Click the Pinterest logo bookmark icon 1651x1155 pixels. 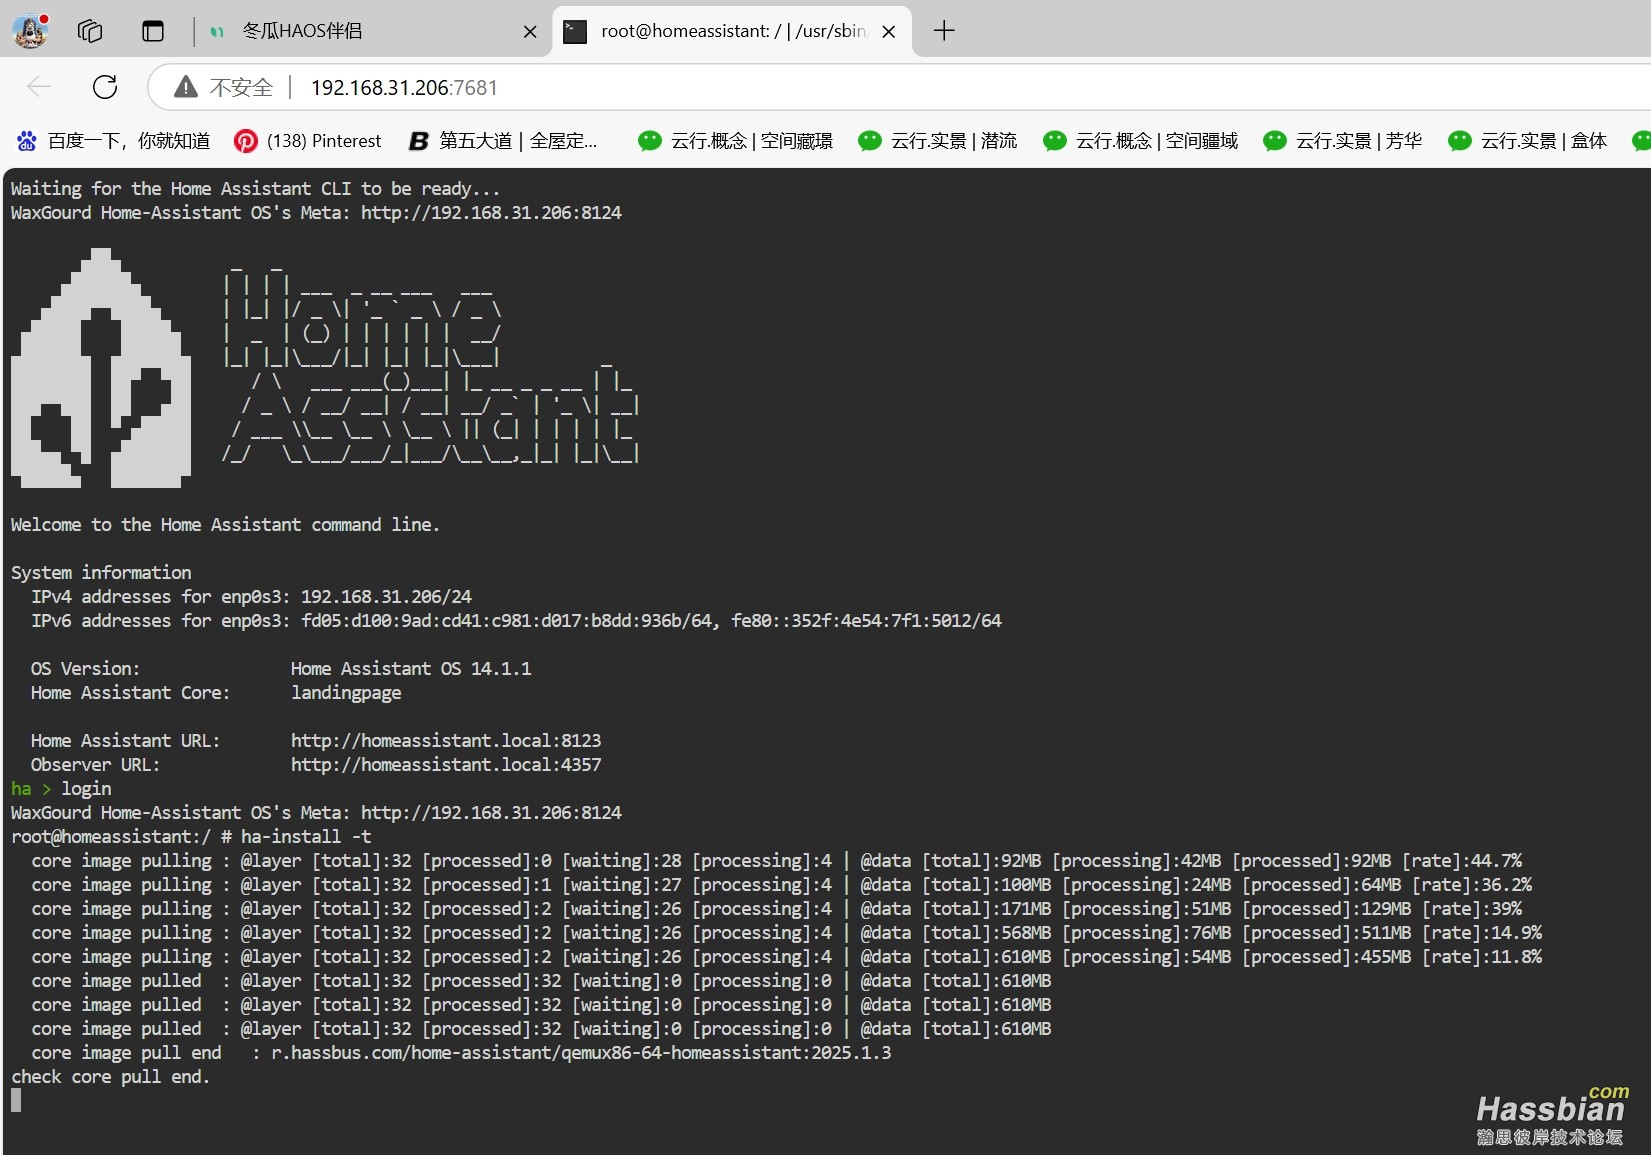245,141
